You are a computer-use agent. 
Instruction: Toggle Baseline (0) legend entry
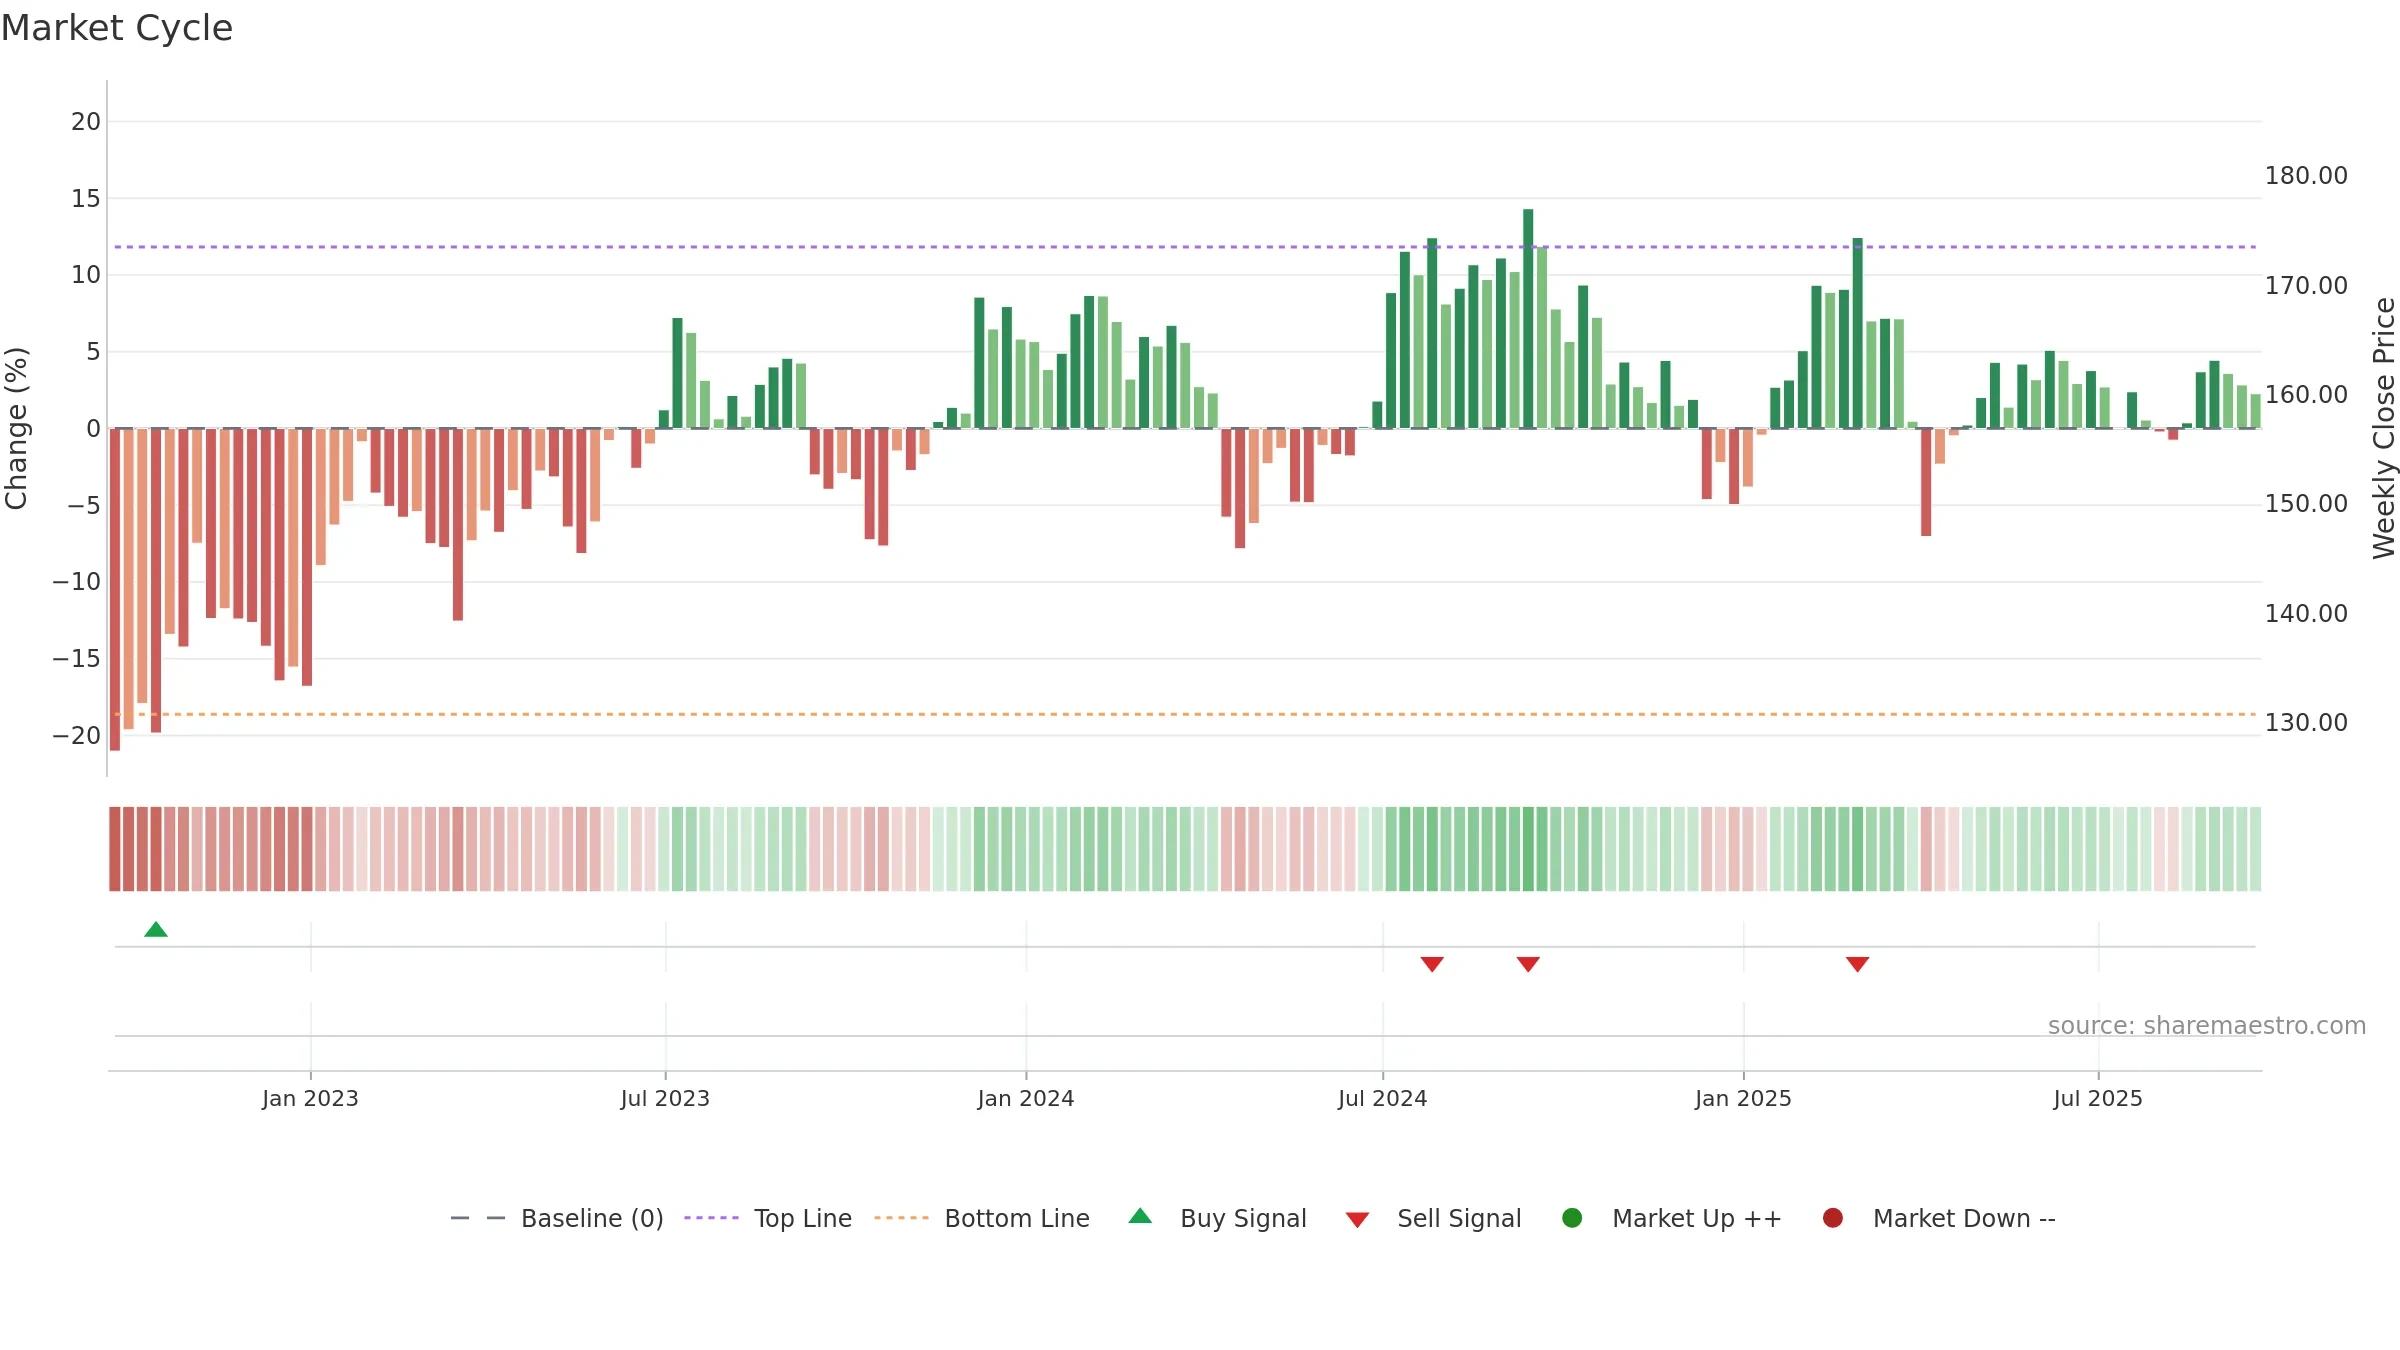tap(557, 1219)
